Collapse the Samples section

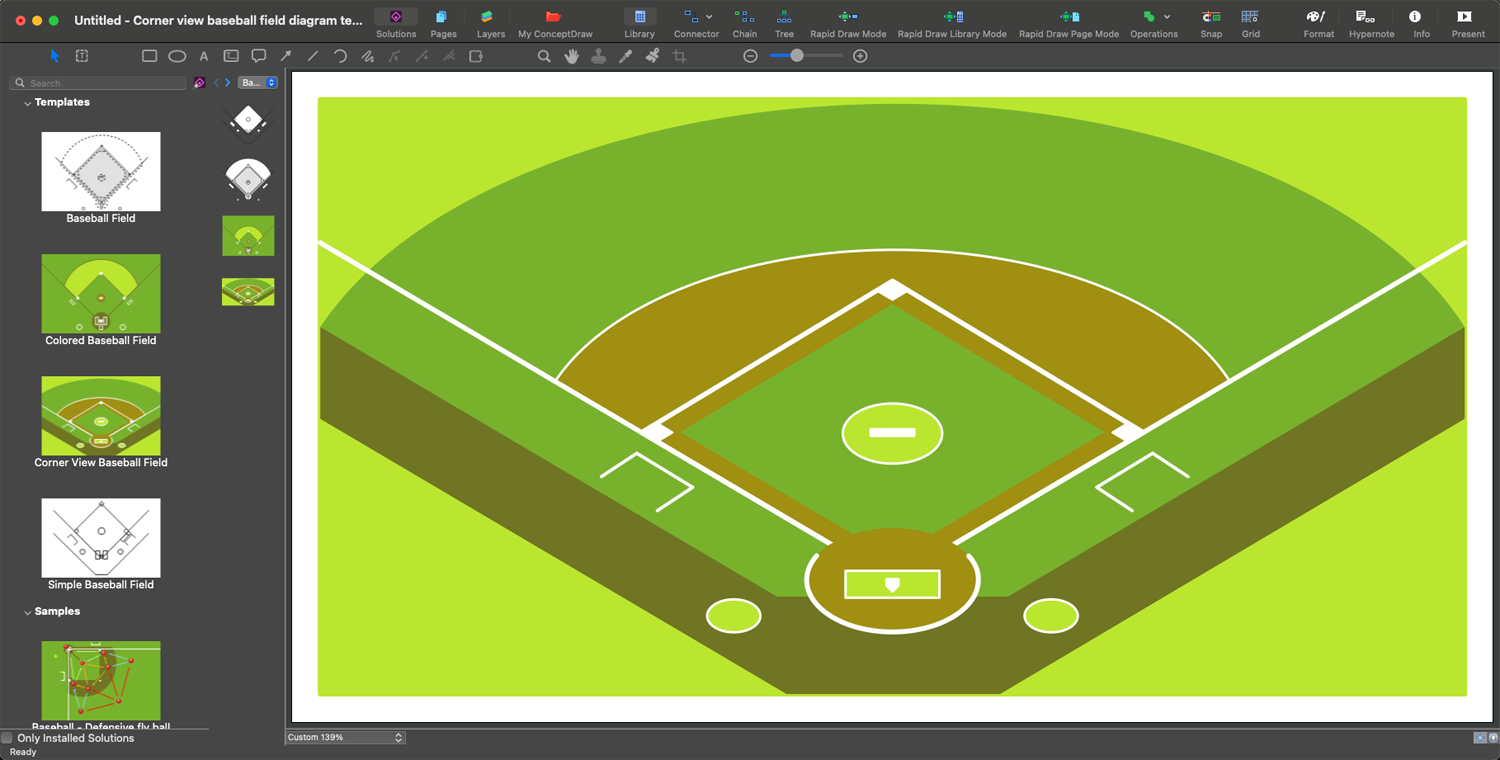click(x=27, y=612)
